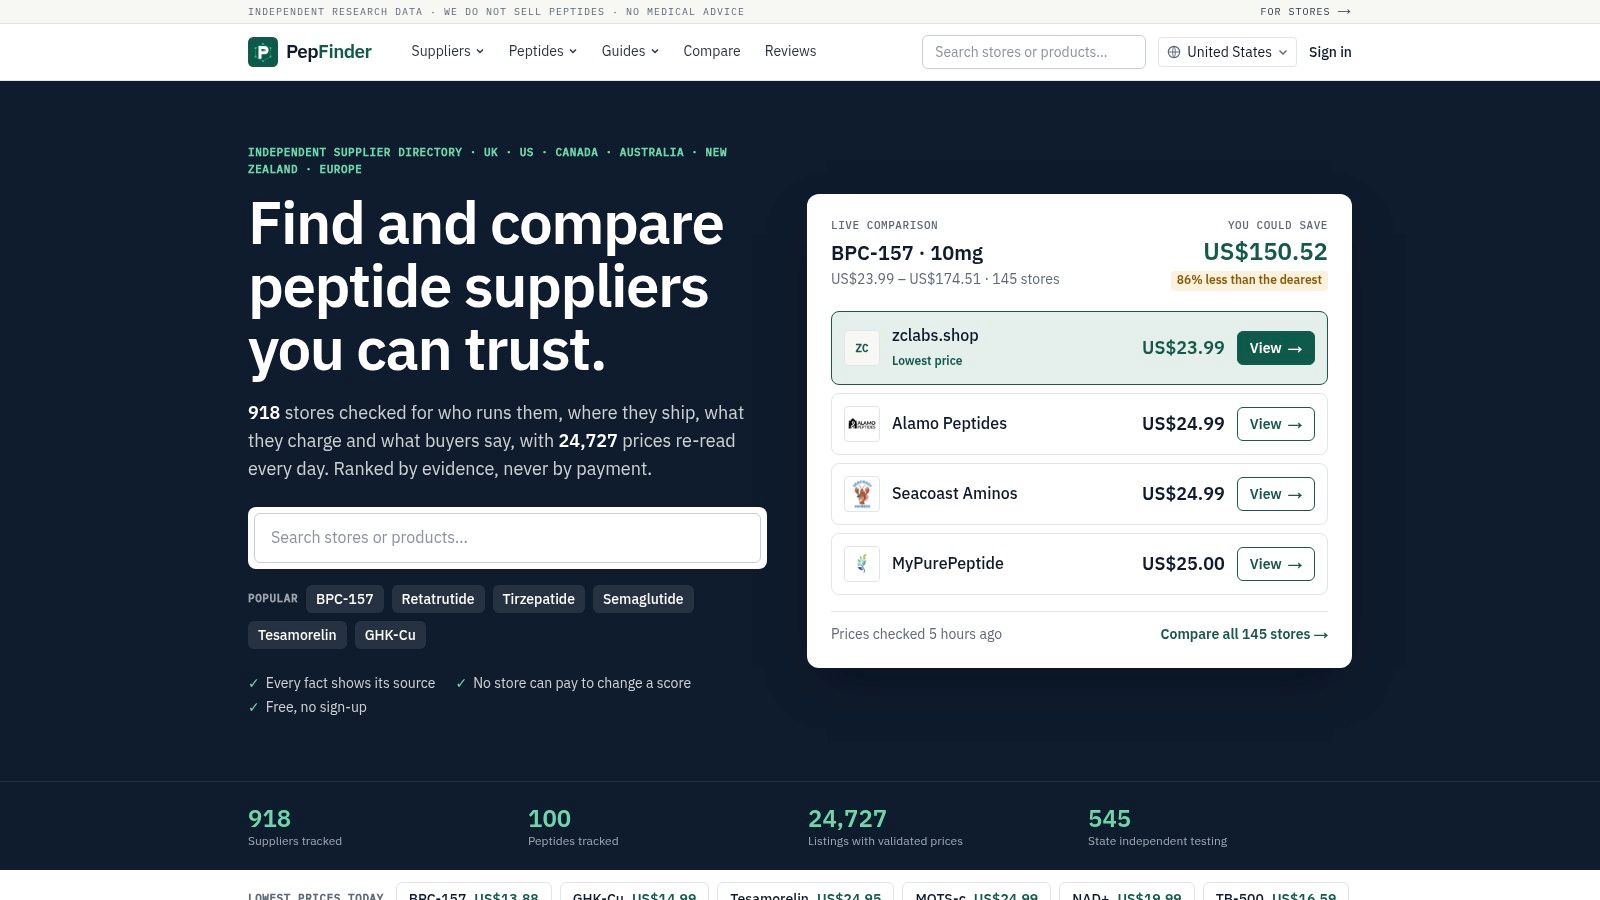Click the PepFinder logo icon
The image size is (1600, 900).
click(x=263, y=52)
